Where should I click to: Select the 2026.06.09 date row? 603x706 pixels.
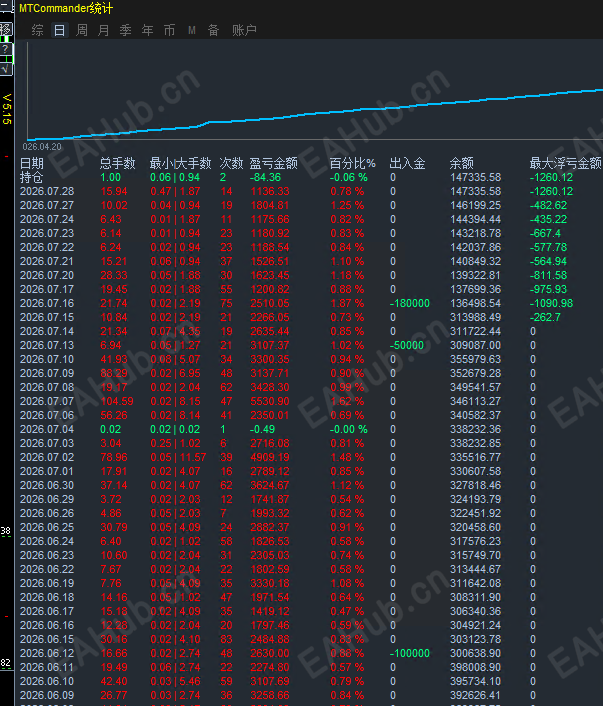click(47, 695)
